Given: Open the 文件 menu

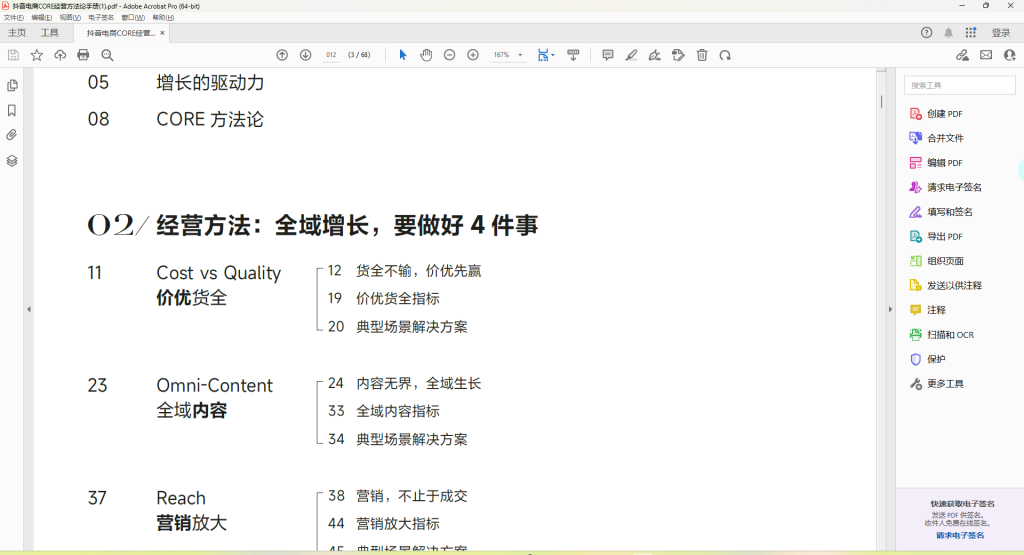Looking at the screenshot, I should click(14, 18).
